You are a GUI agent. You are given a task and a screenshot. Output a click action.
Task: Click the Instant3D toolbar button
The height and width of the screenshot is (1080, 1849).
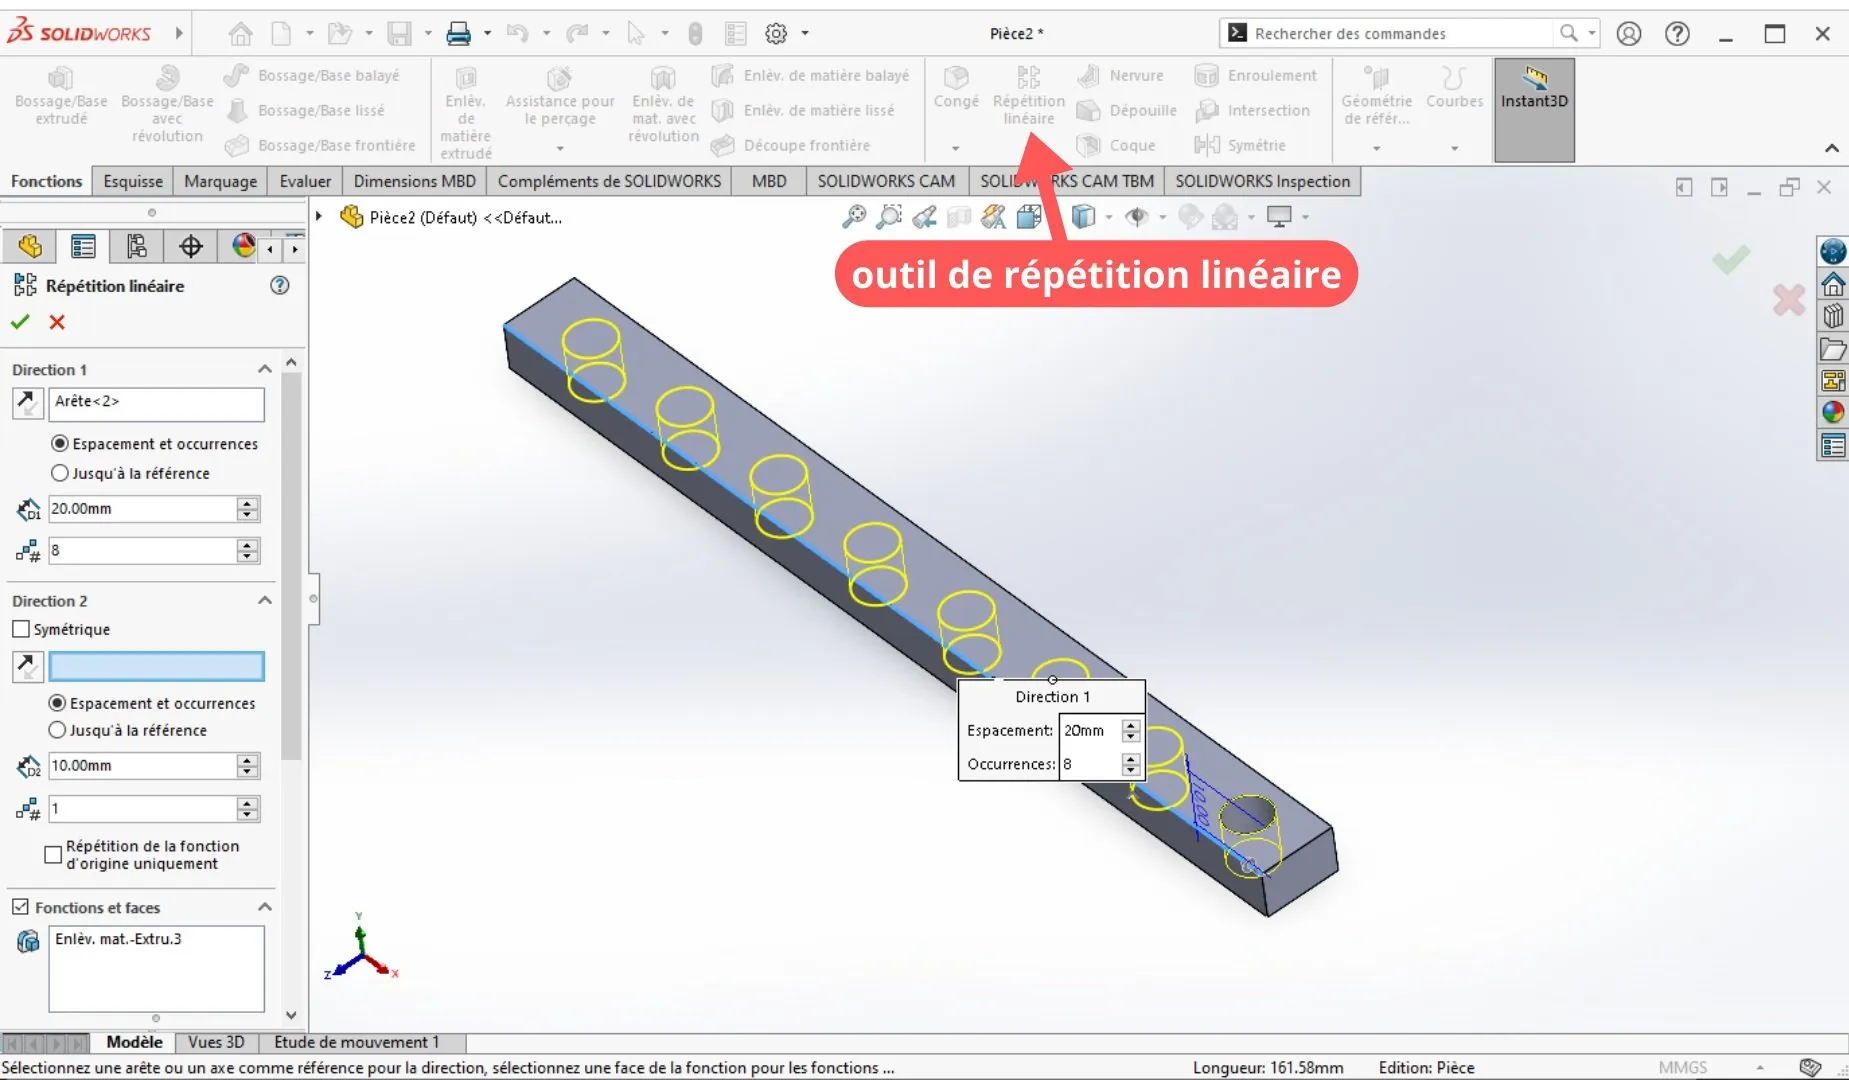(1534, 110)
